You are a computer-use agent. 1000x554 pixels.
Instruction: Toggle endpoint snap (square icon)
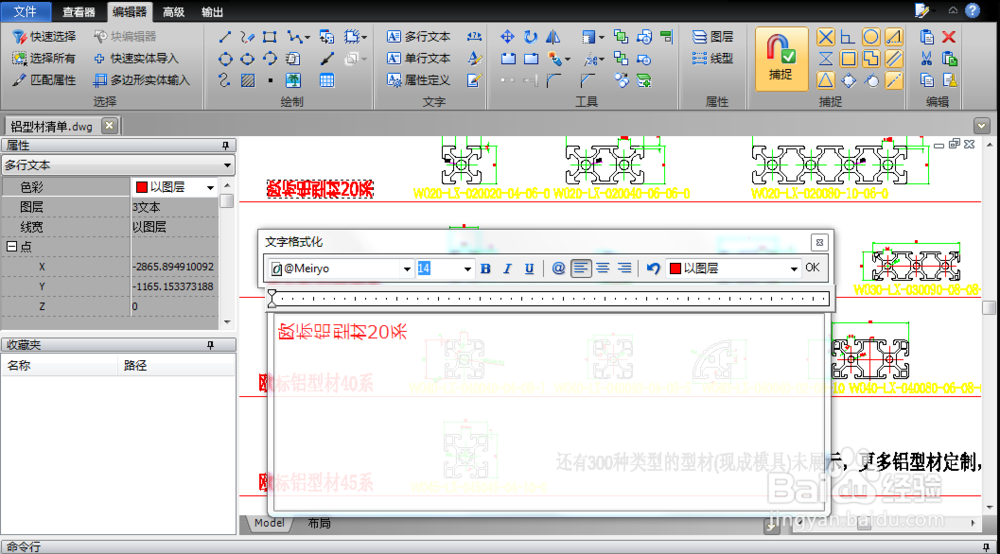[848, 59]
